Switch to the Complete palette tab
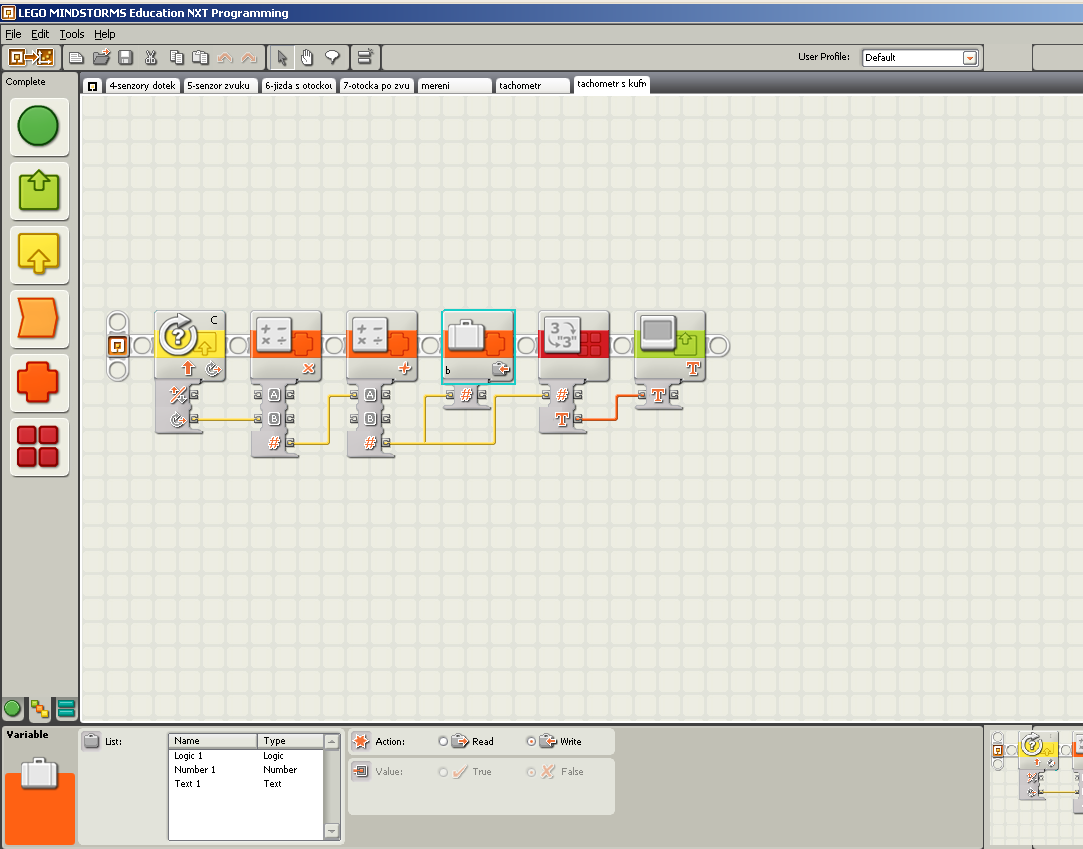 tap(39, 708)
